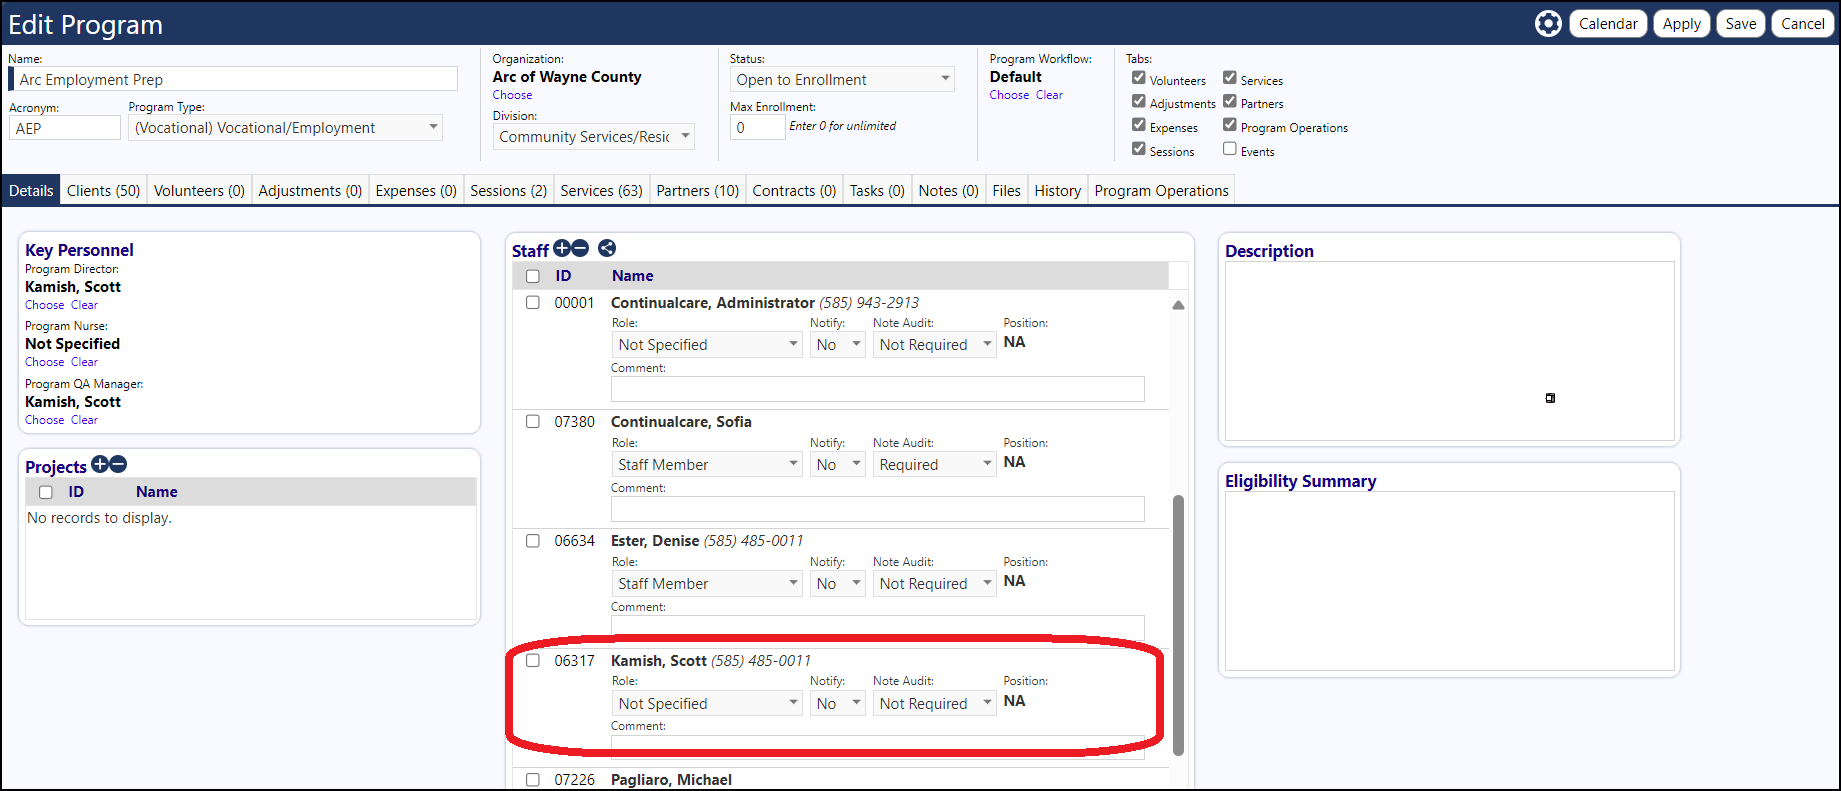The height and width of the screenshot is (791, 1841).
Task: Open Role dropdown for Ester, Denise
Action: point(707,584)
